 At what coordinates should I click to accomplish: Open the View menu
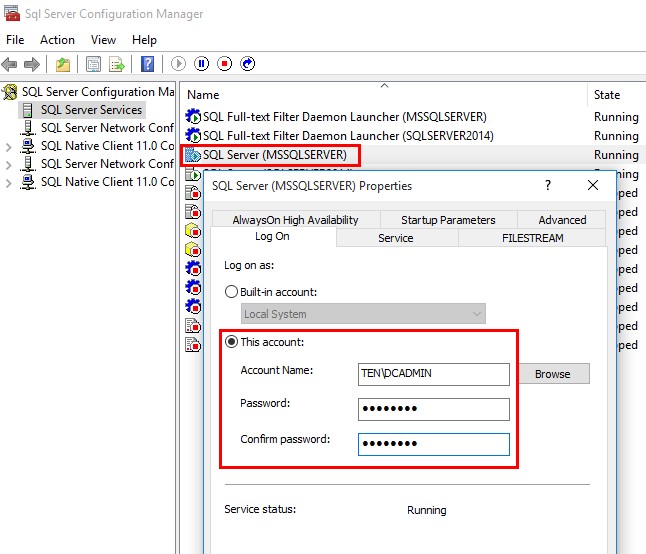(x=103, y=40)
